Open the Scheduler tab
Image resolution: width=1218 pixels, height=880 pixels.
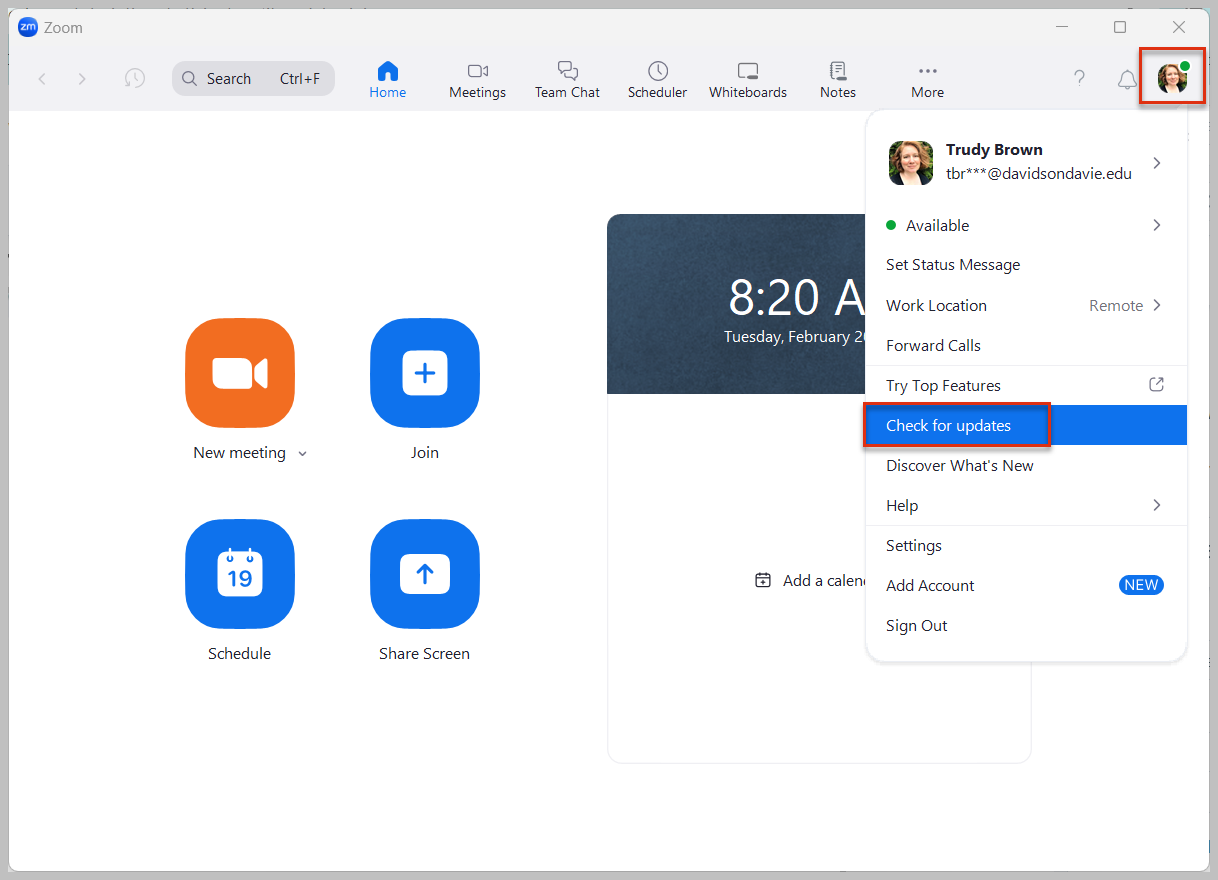[x=657, y=80]
